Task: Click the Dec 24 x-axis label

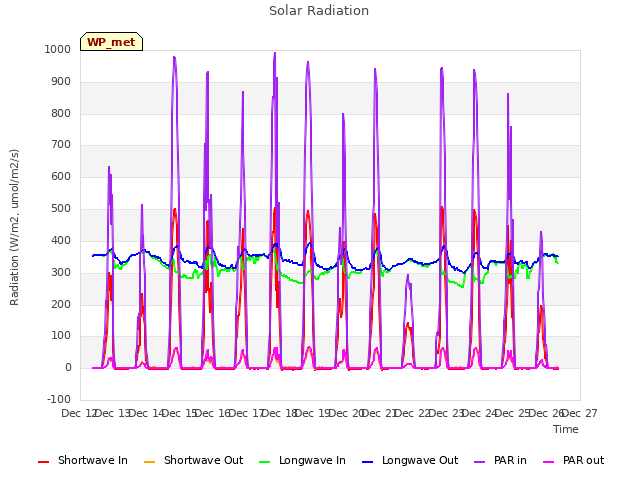Action: (x=480, y=413)
